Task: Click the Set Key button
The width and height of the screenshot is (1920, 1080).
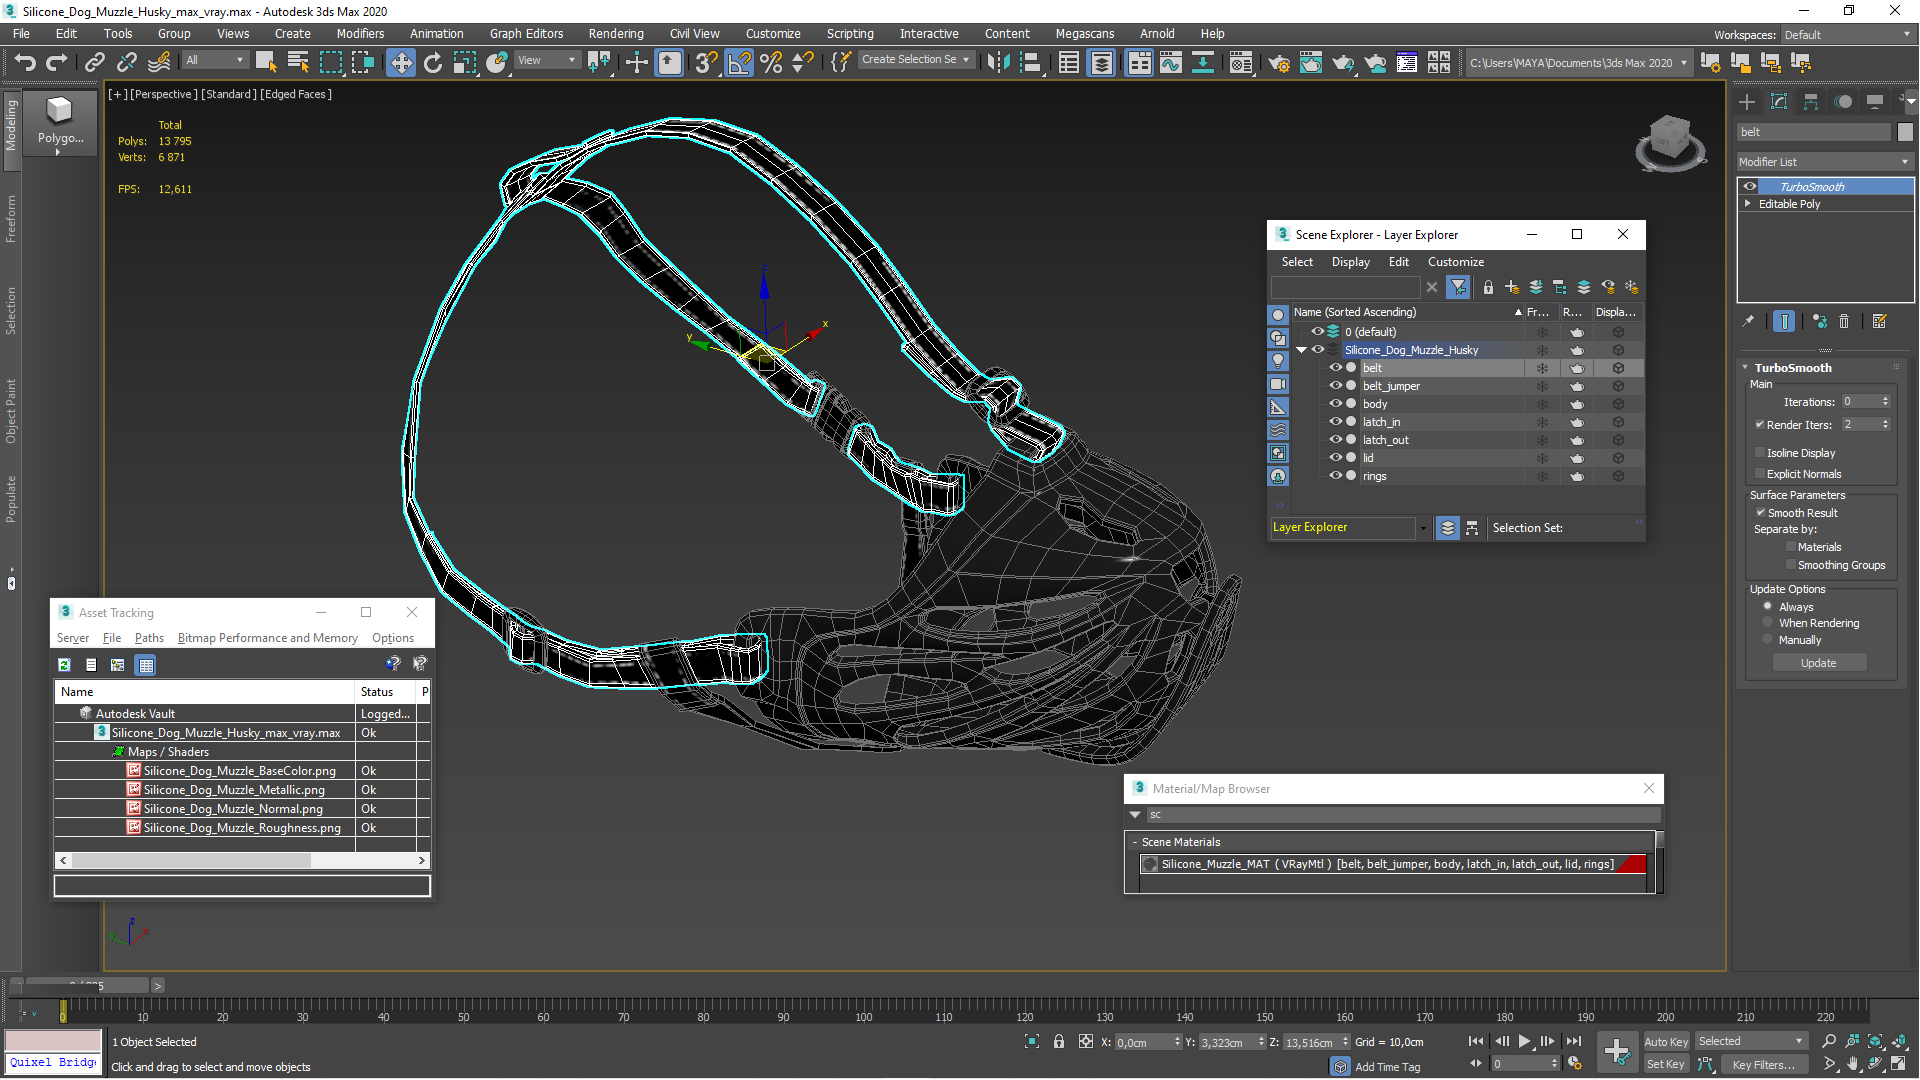Action: pyautogui.click(x=1666, y=1064)
